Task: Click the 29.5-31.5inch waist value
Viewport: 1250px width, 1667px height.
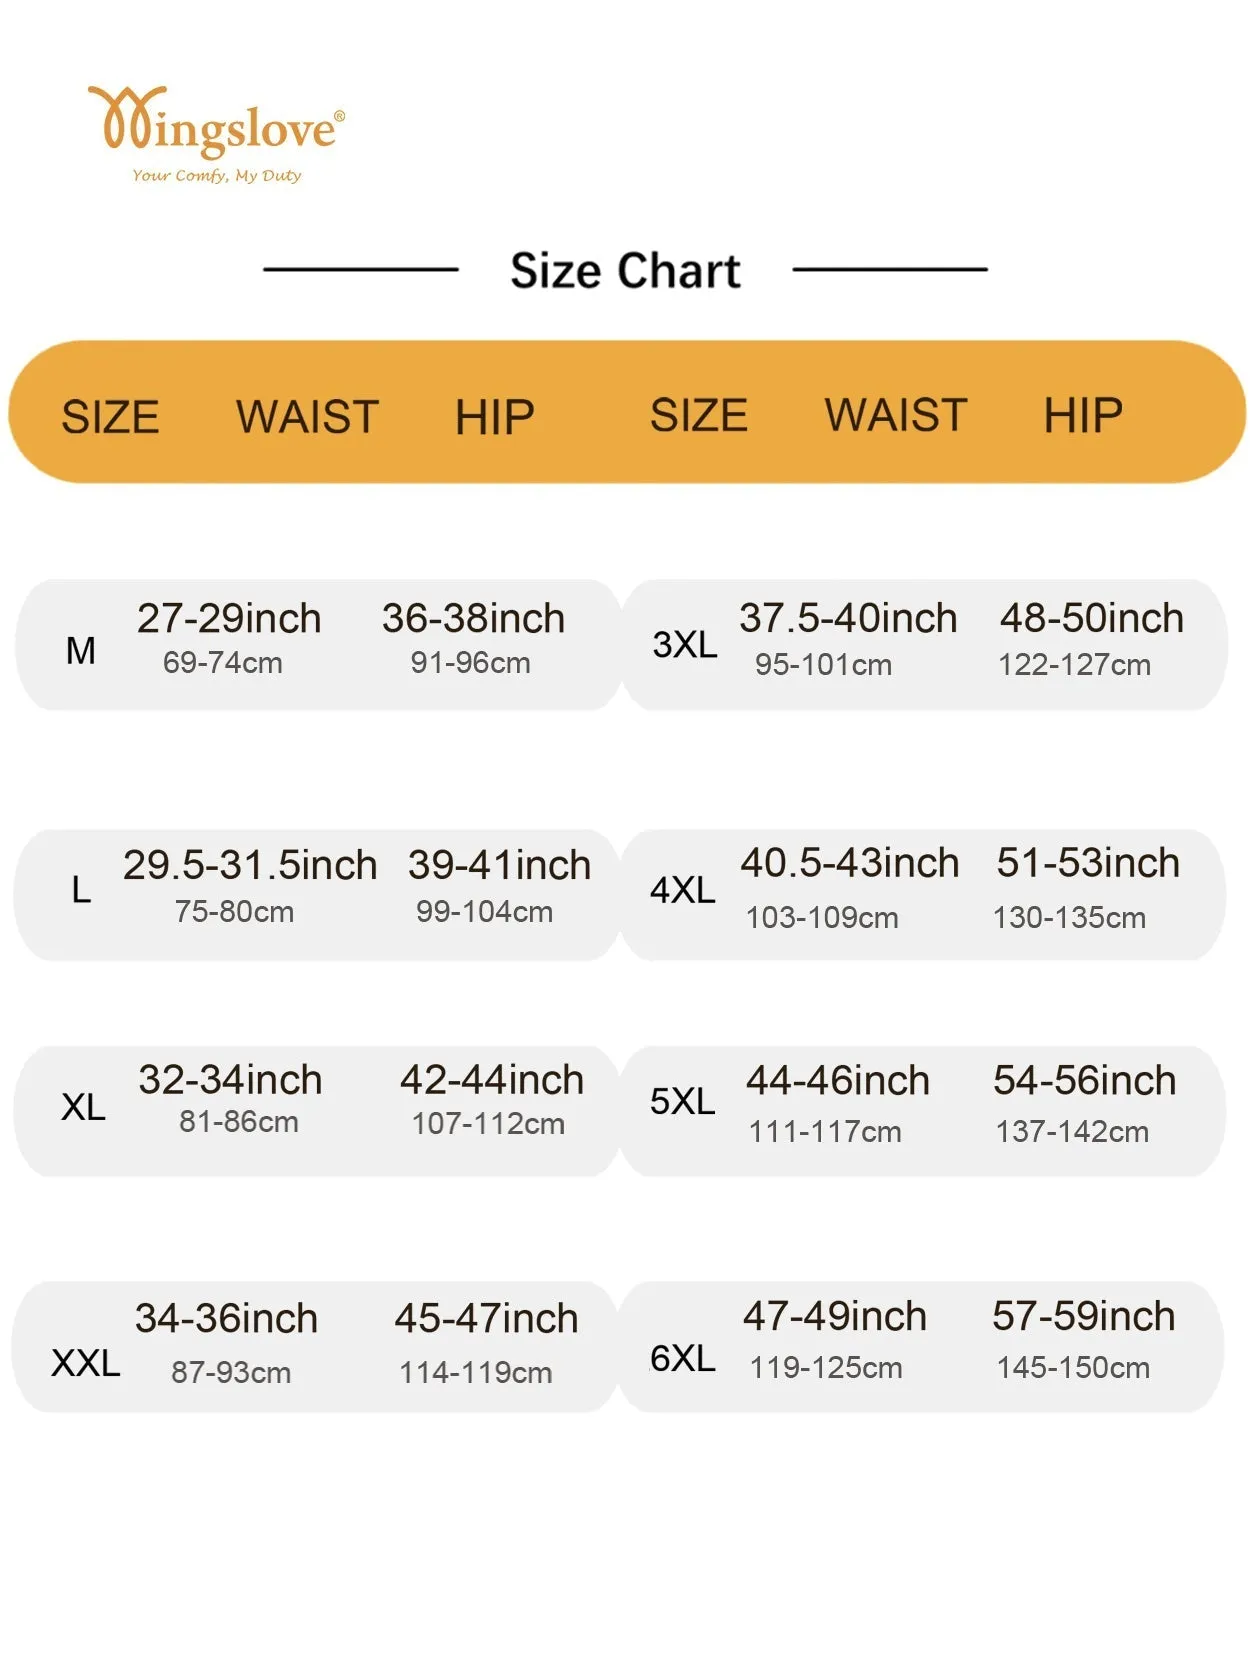Action: (250, 866)
